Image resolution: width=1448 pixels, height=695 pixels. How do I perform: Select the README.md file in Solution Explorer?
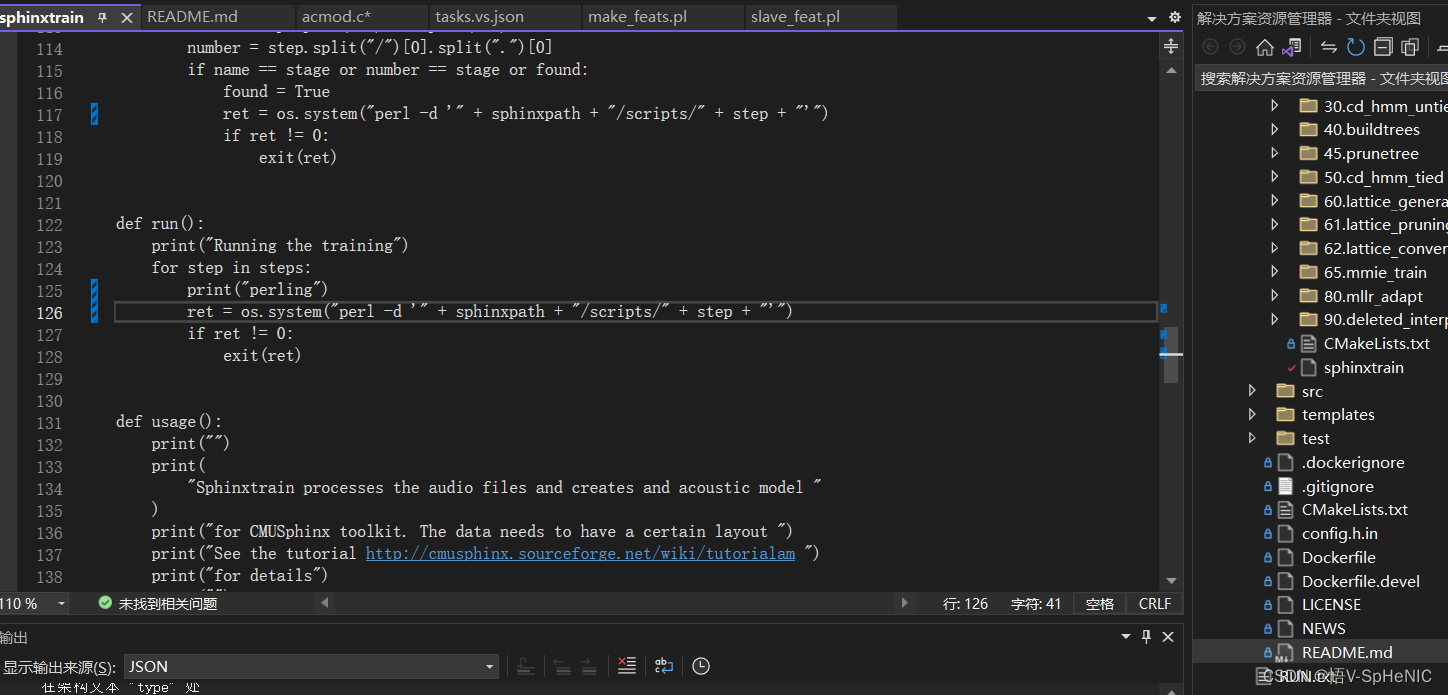coord(1349,652)
